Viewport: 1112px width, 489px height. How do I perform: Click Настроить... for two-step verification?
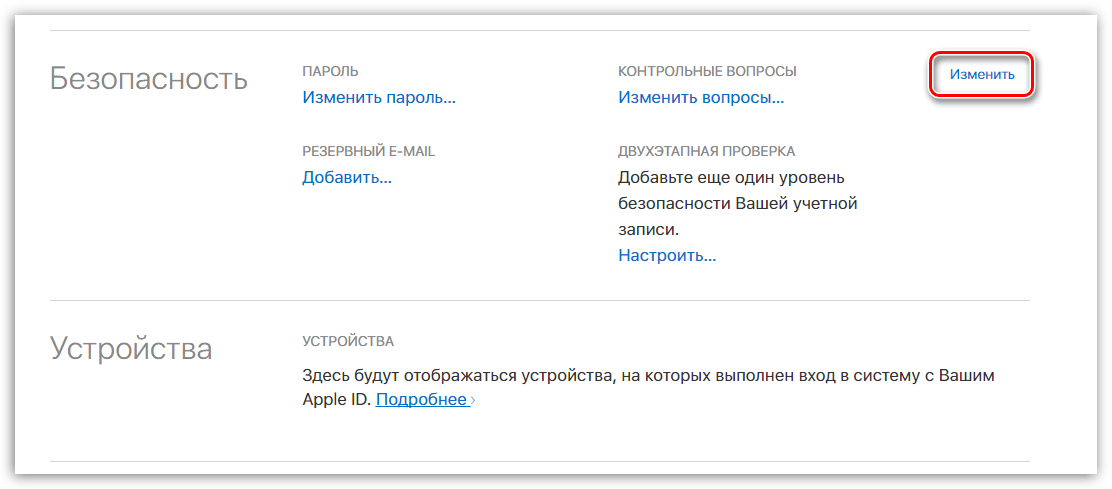(666, 255)
